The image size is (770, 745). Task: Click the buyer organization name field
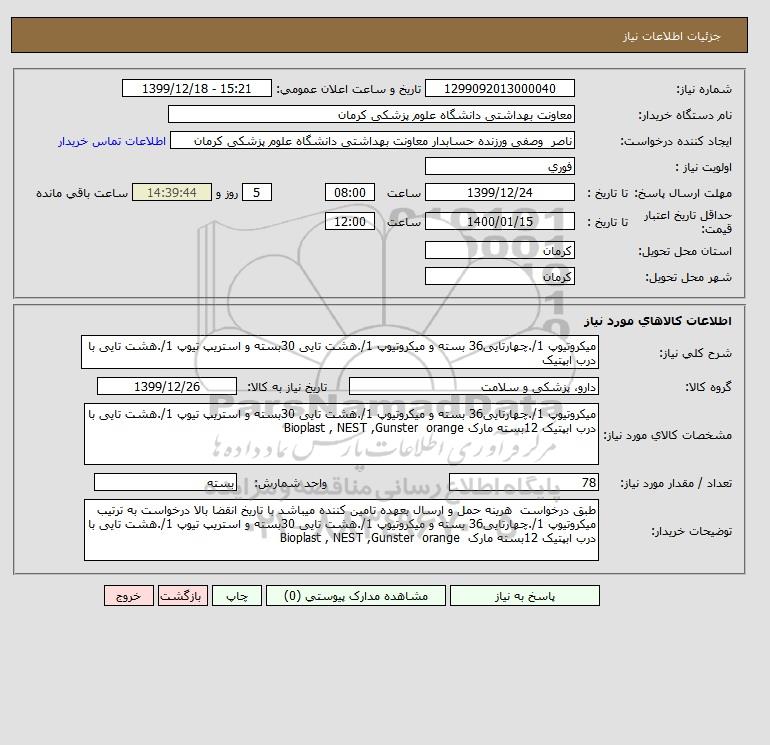click(371, 114)
